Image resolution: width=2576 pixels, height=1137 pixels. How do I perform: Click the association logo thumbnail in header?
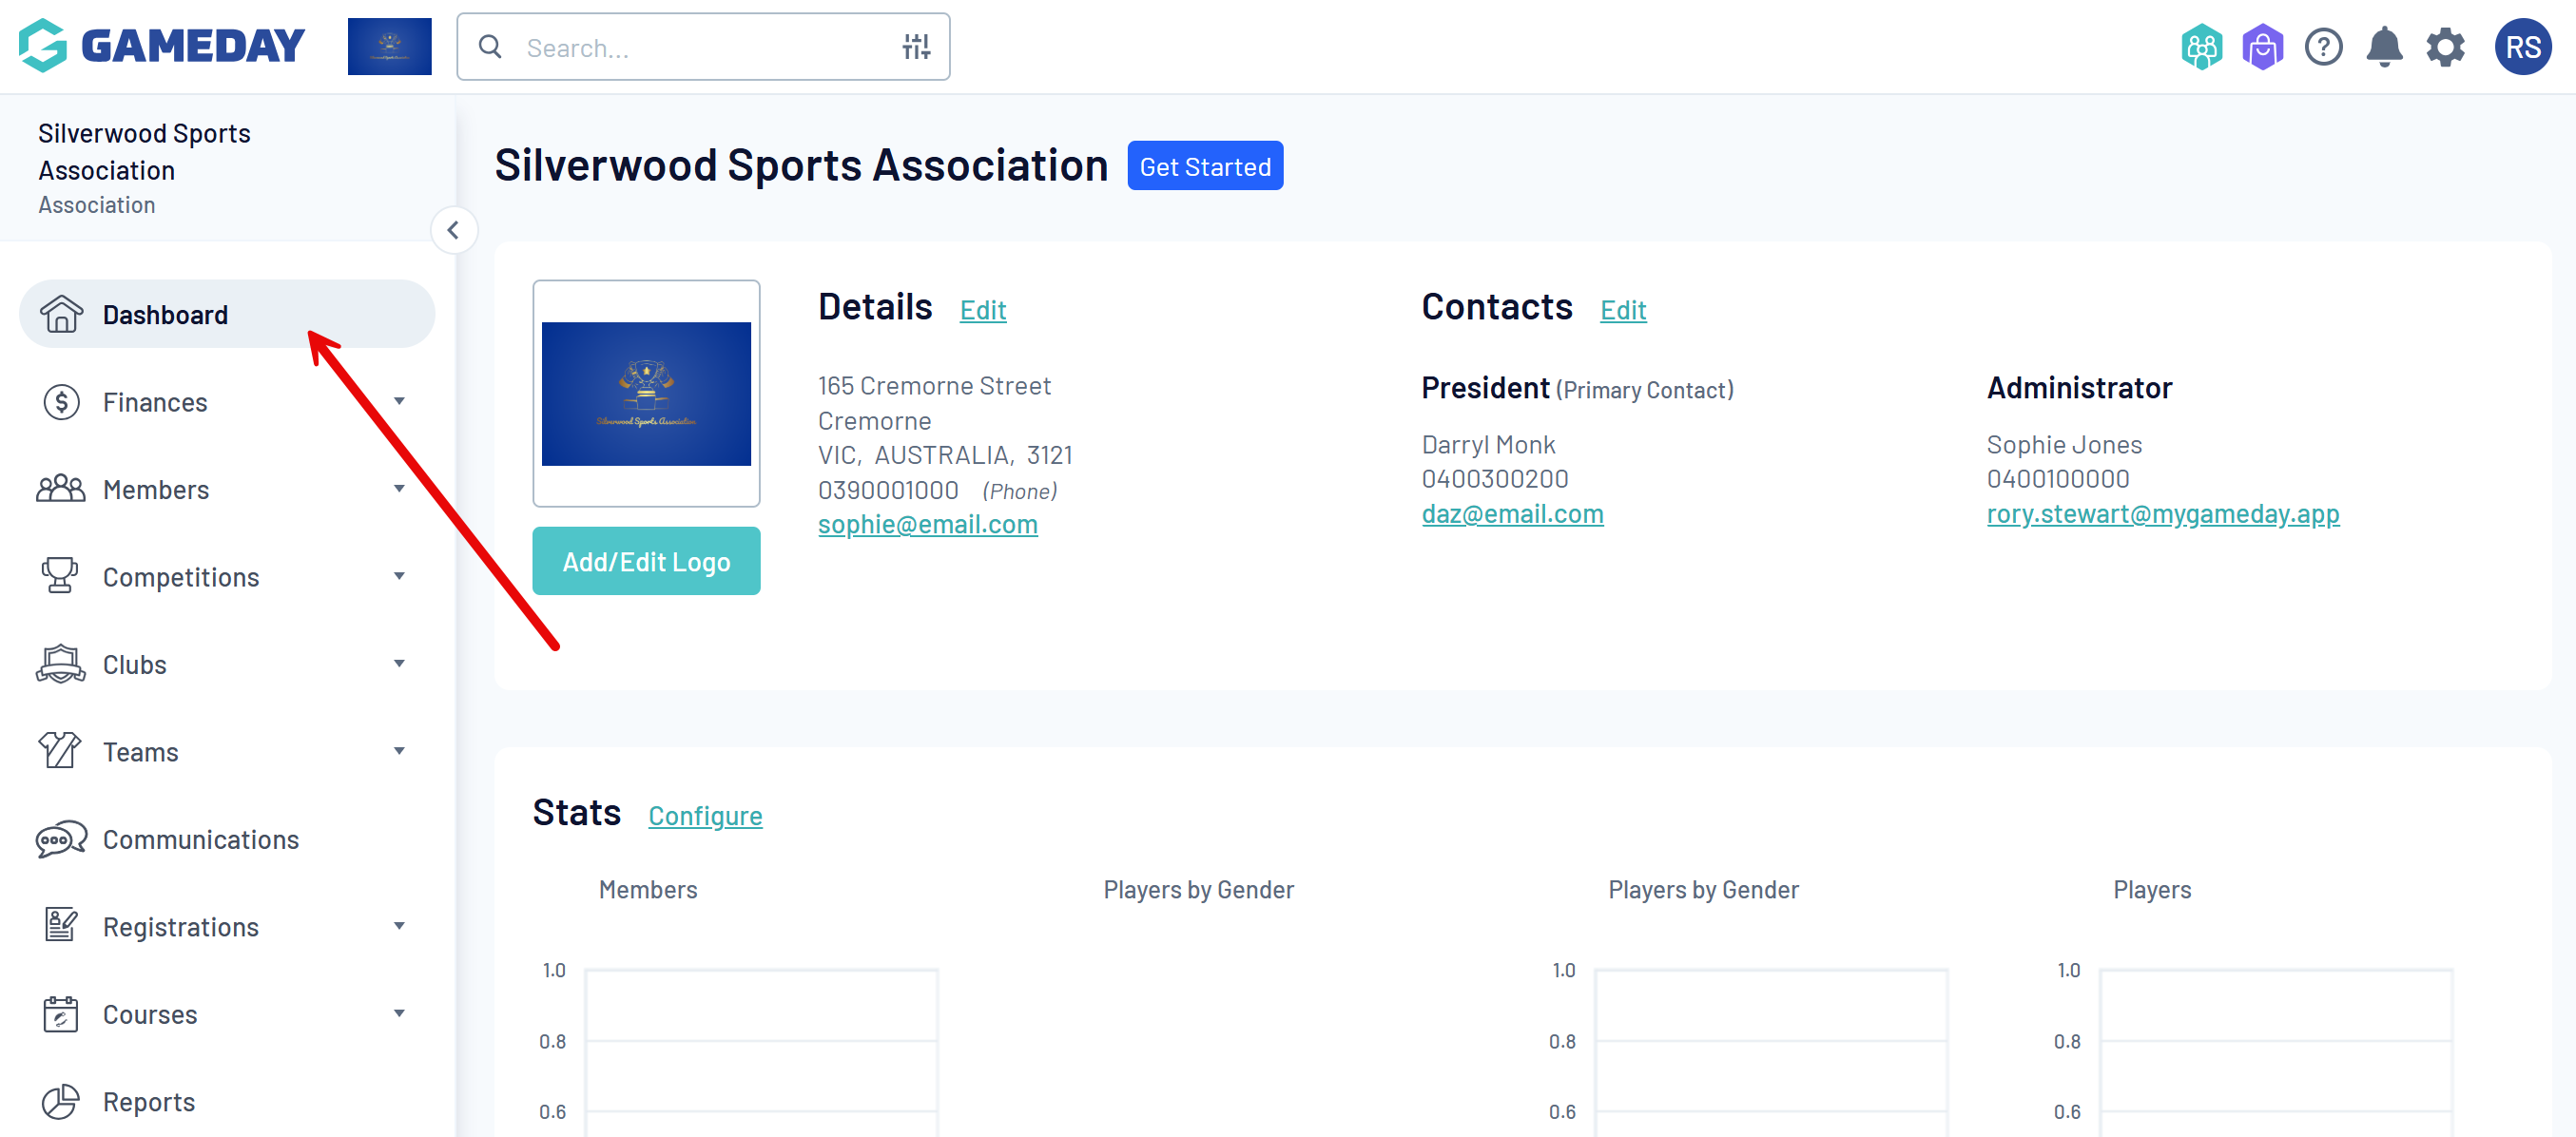tap(389, 47)
